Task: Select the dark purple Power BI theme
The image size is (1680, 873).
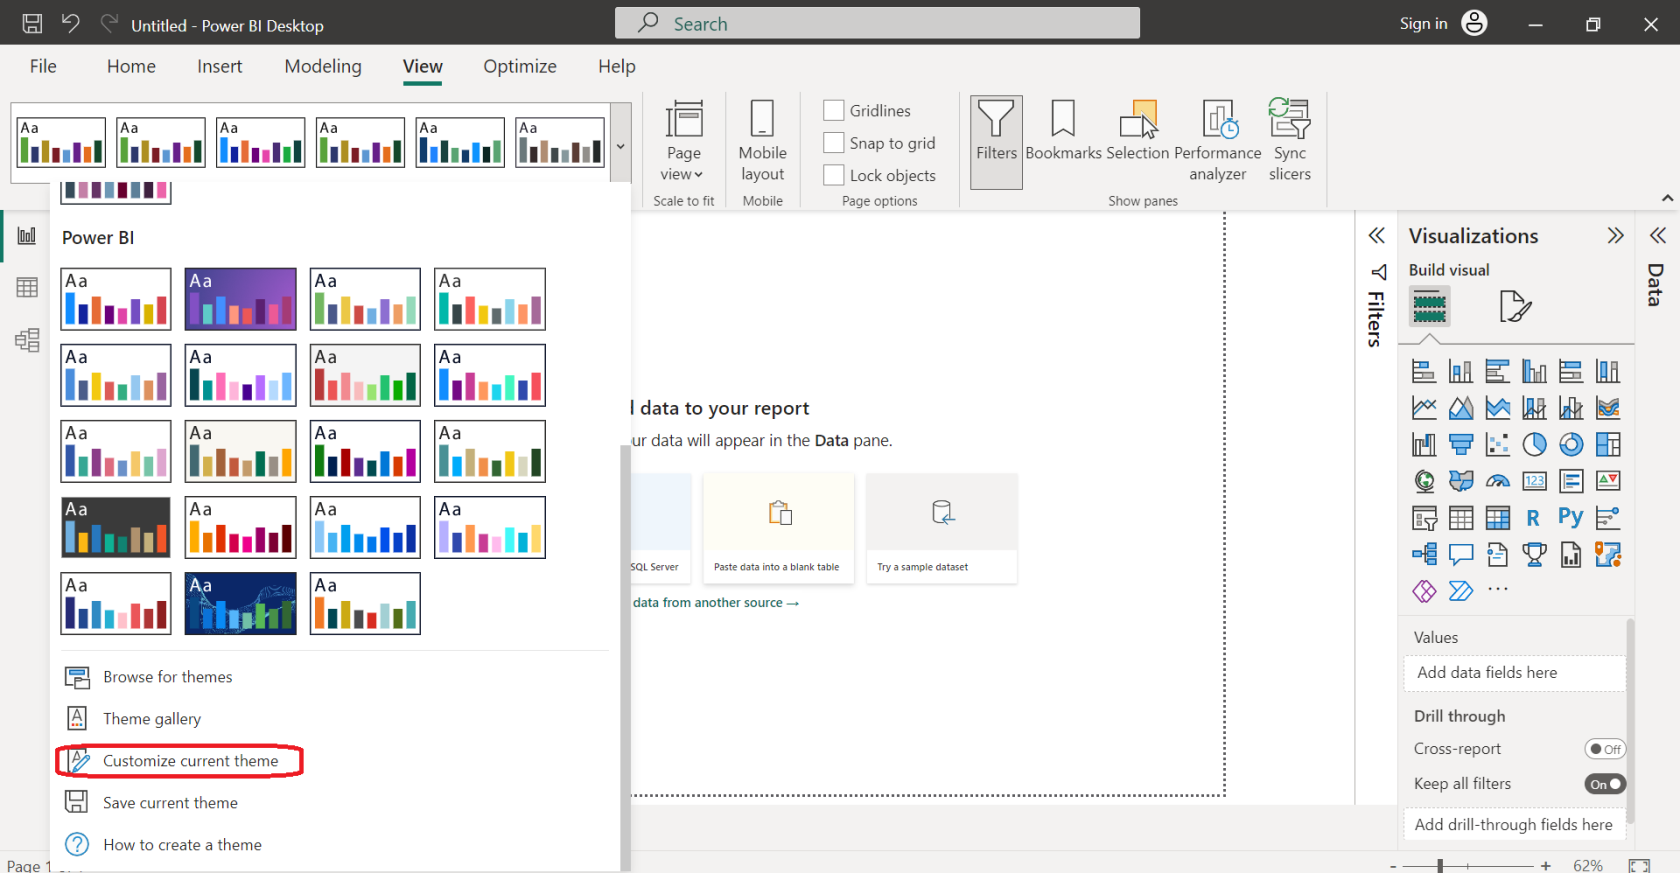Action: tap(241, 299)
